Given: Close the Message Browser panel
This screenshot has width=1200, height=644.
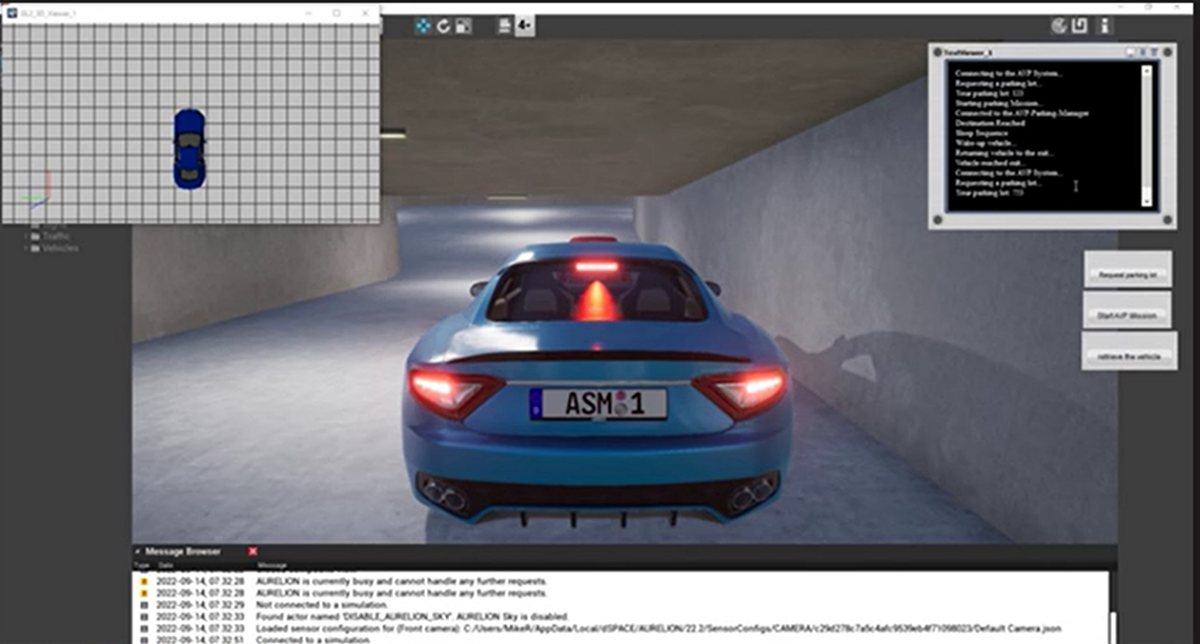Looking at the screenshot, I should [x=253, y=551].
